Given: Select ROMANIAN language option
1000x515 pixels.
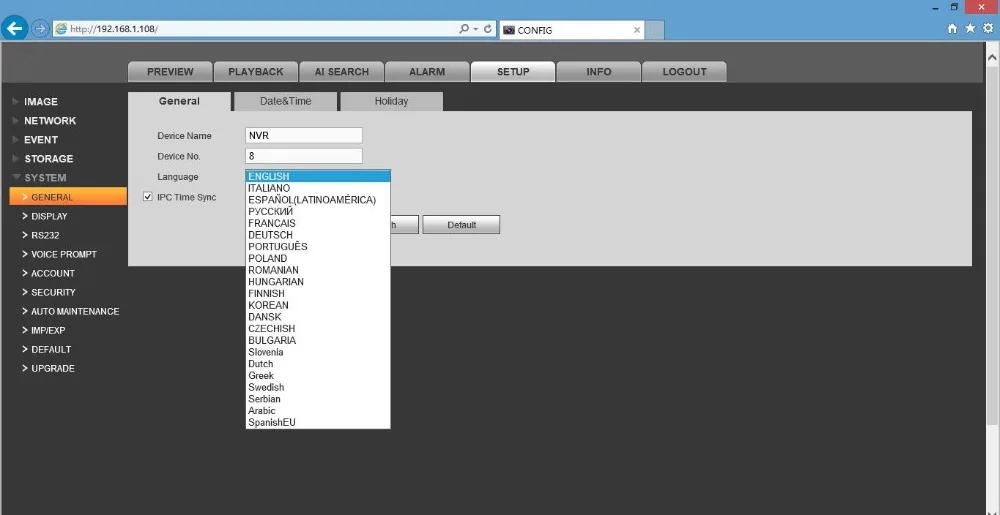Looking at the screenshot, I should pos(318,270).
